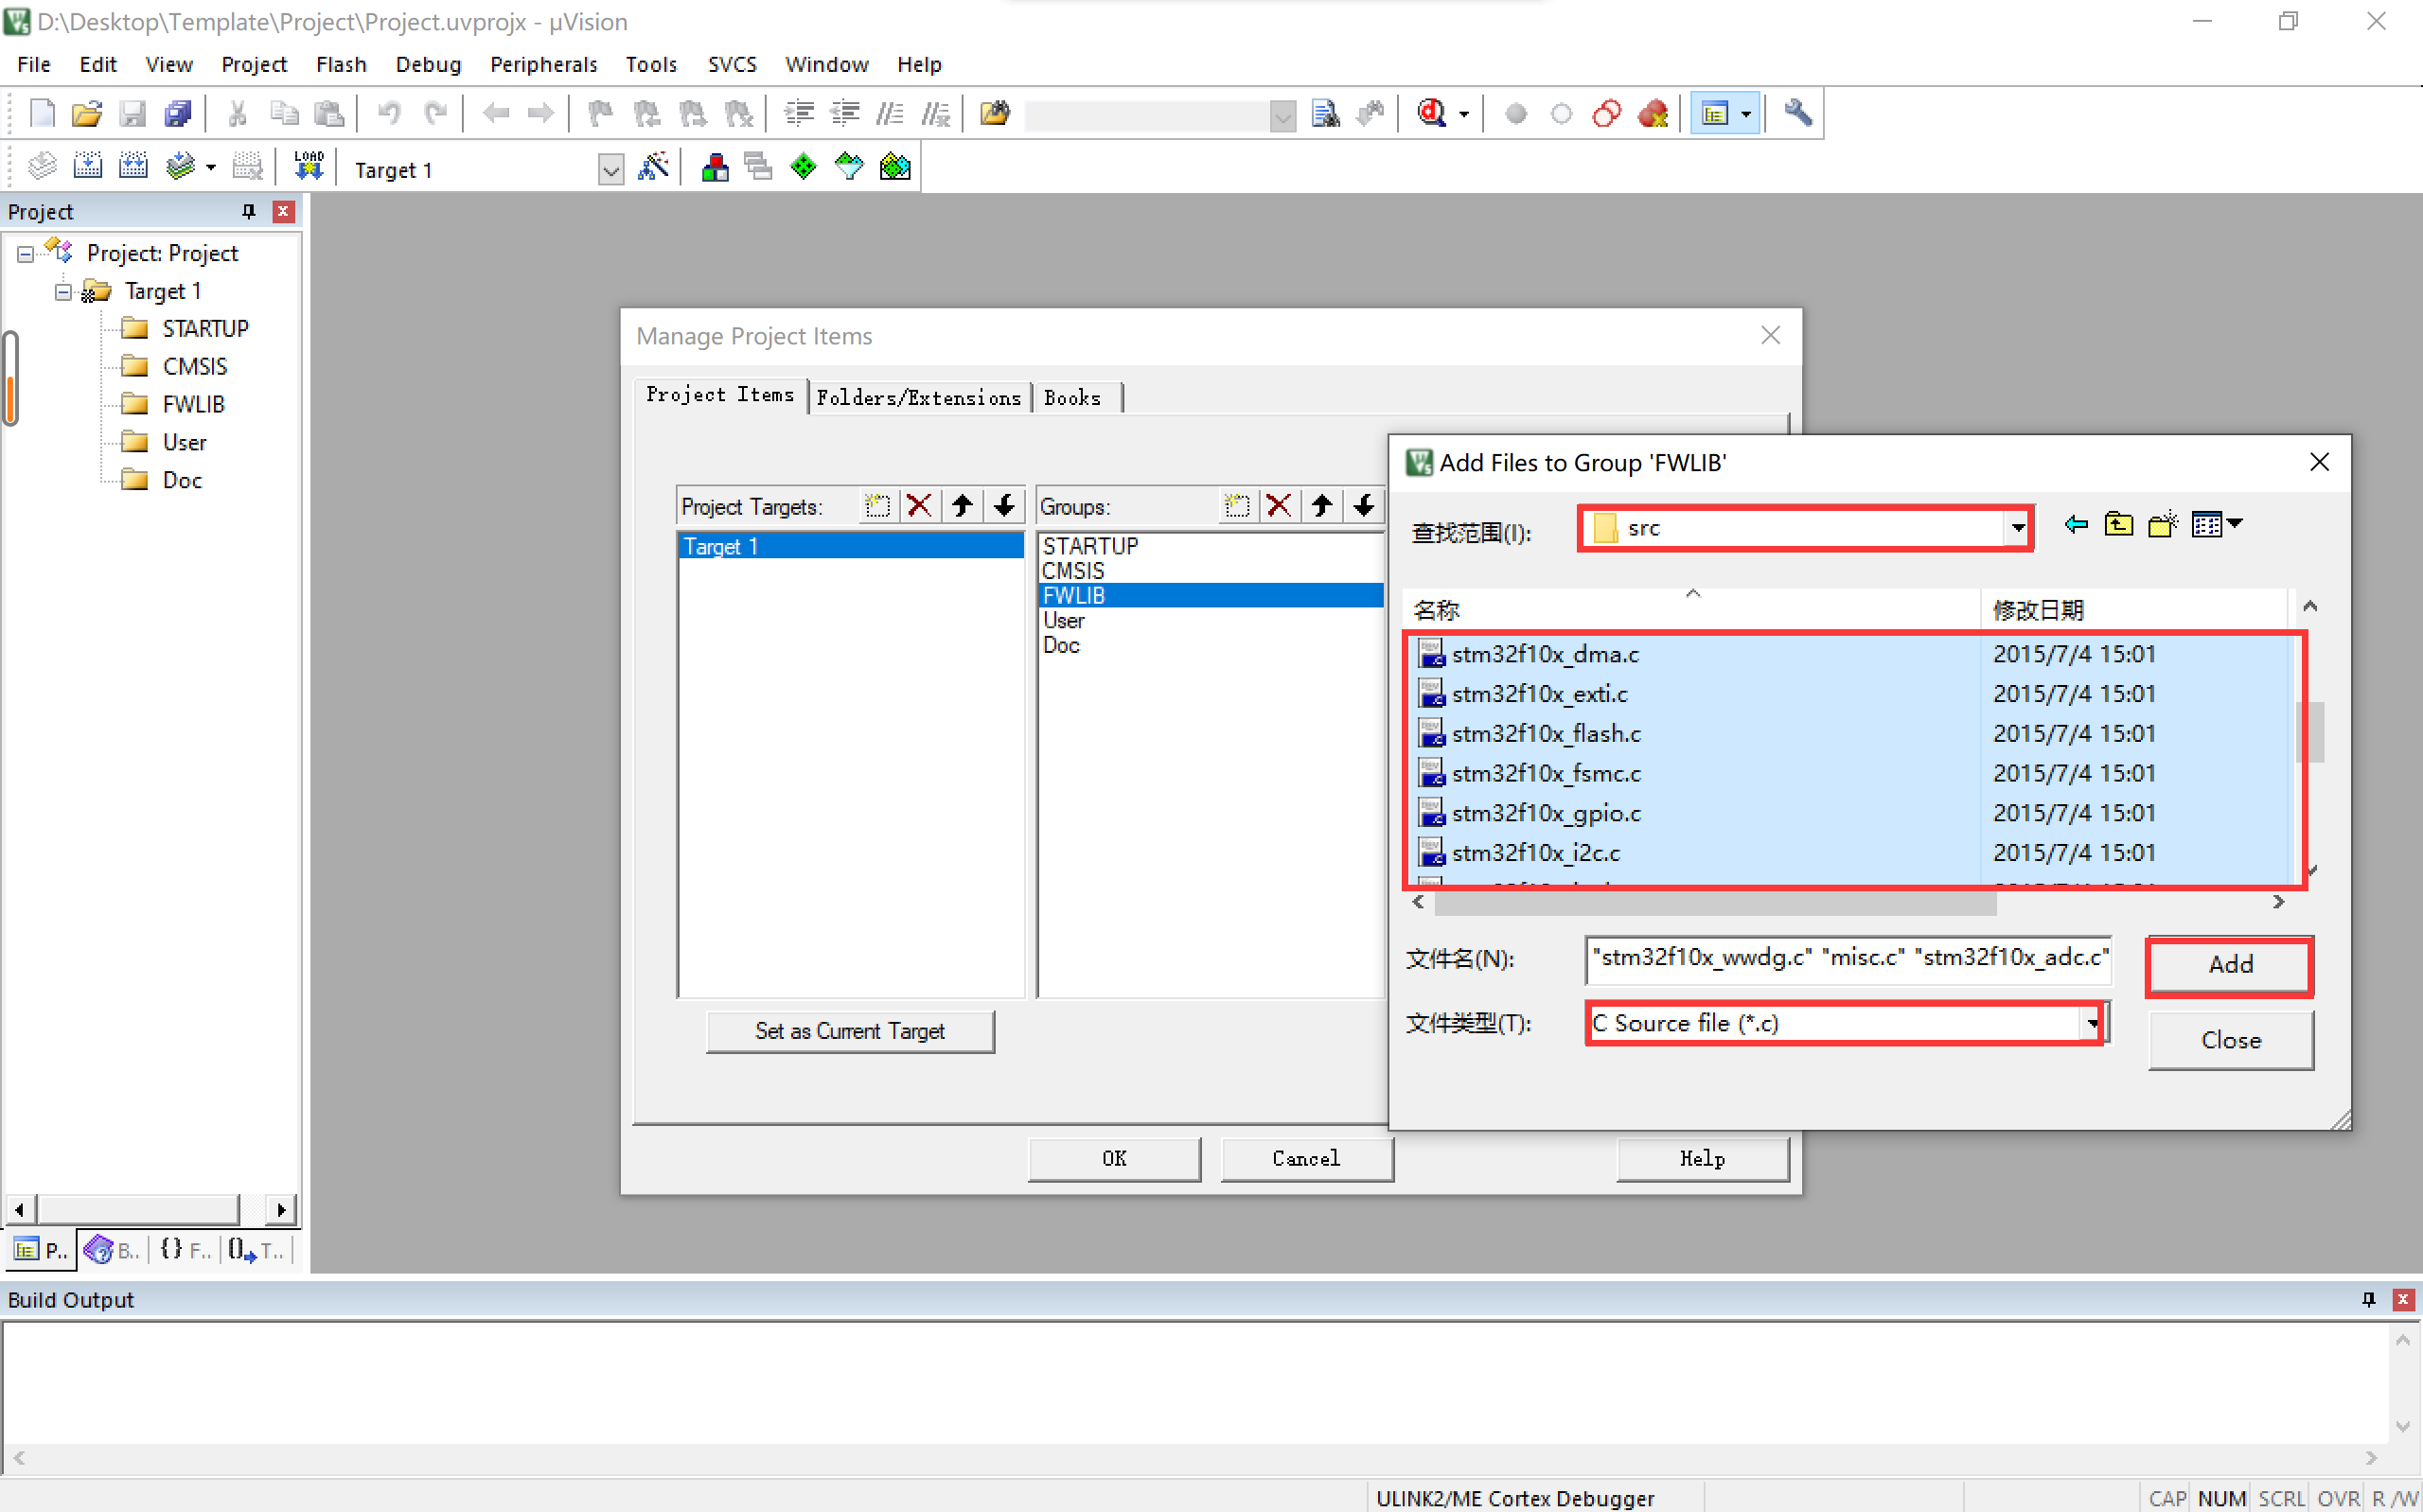Click the Add button
This screenshot has width=2423, height=1512.
[x=2229, y=964]
